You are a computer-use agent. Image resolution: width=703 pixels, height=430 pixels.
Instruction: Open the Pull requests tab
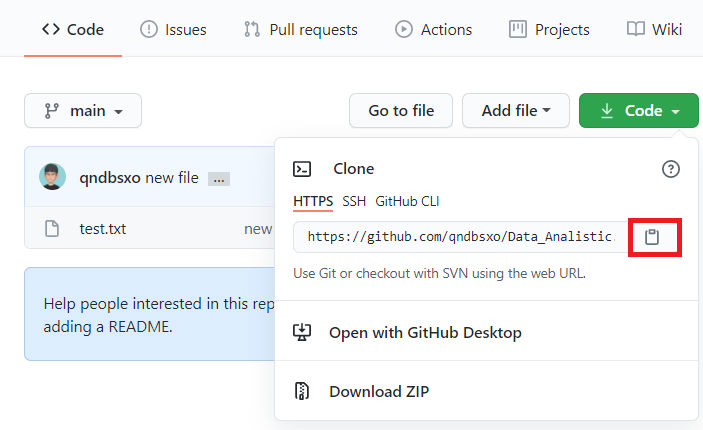pos(300,29)
